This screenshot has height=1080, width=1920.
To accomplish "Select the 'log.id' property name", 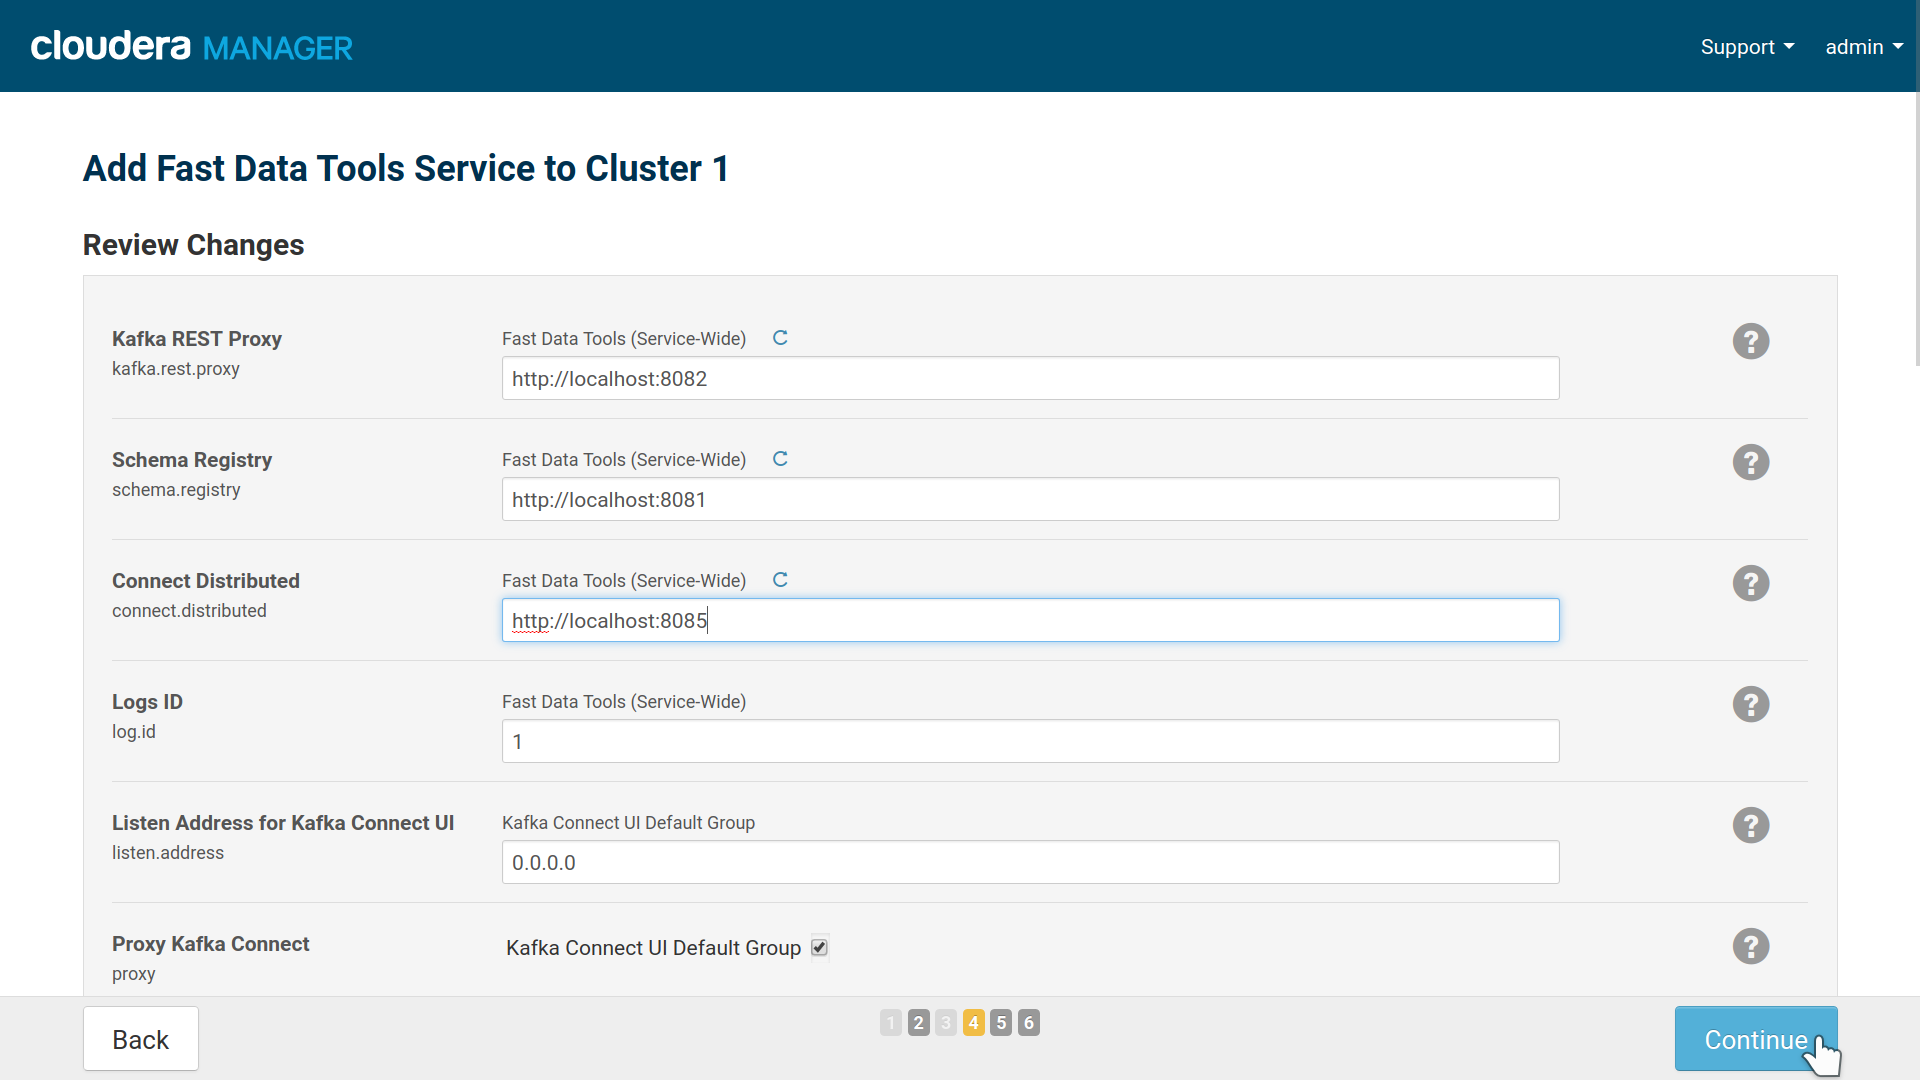I will point(134,732).
